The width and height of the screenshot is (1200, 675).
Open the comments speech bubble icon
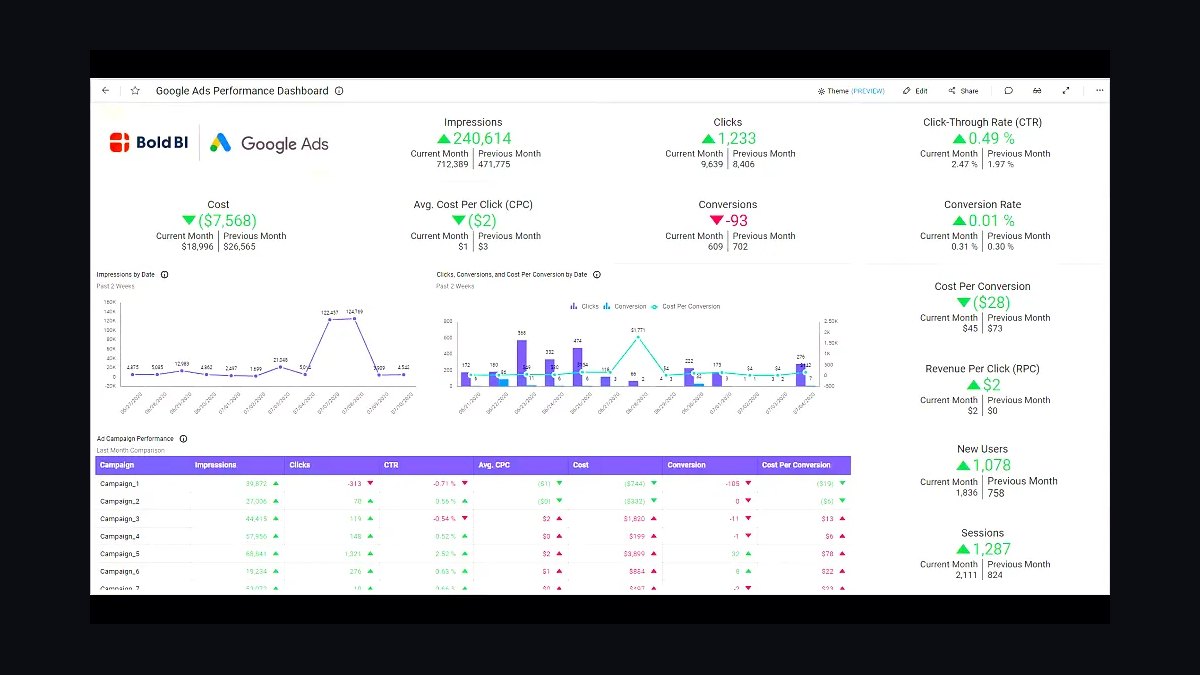[x=1009, y=91]
